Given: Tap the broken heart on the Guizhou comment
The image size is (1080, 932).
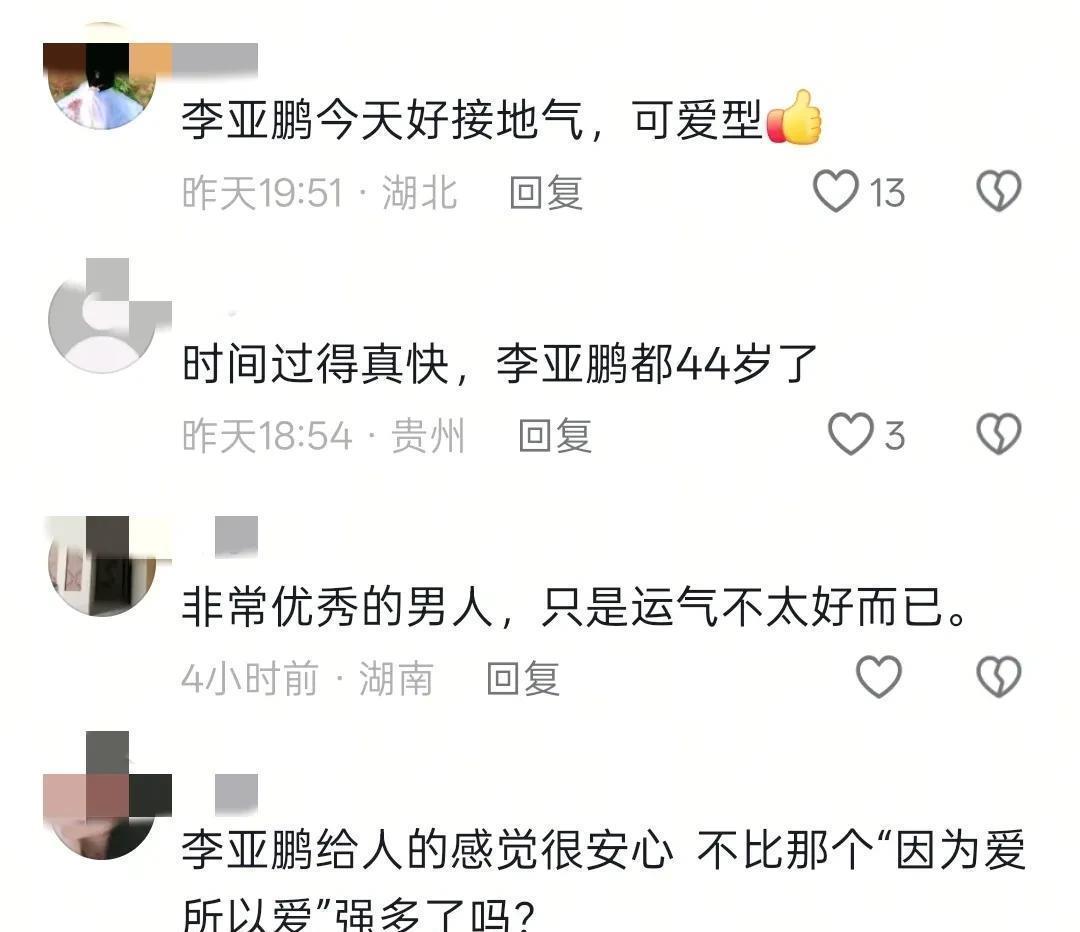Looking at the screenshot, I should point(999,434).
